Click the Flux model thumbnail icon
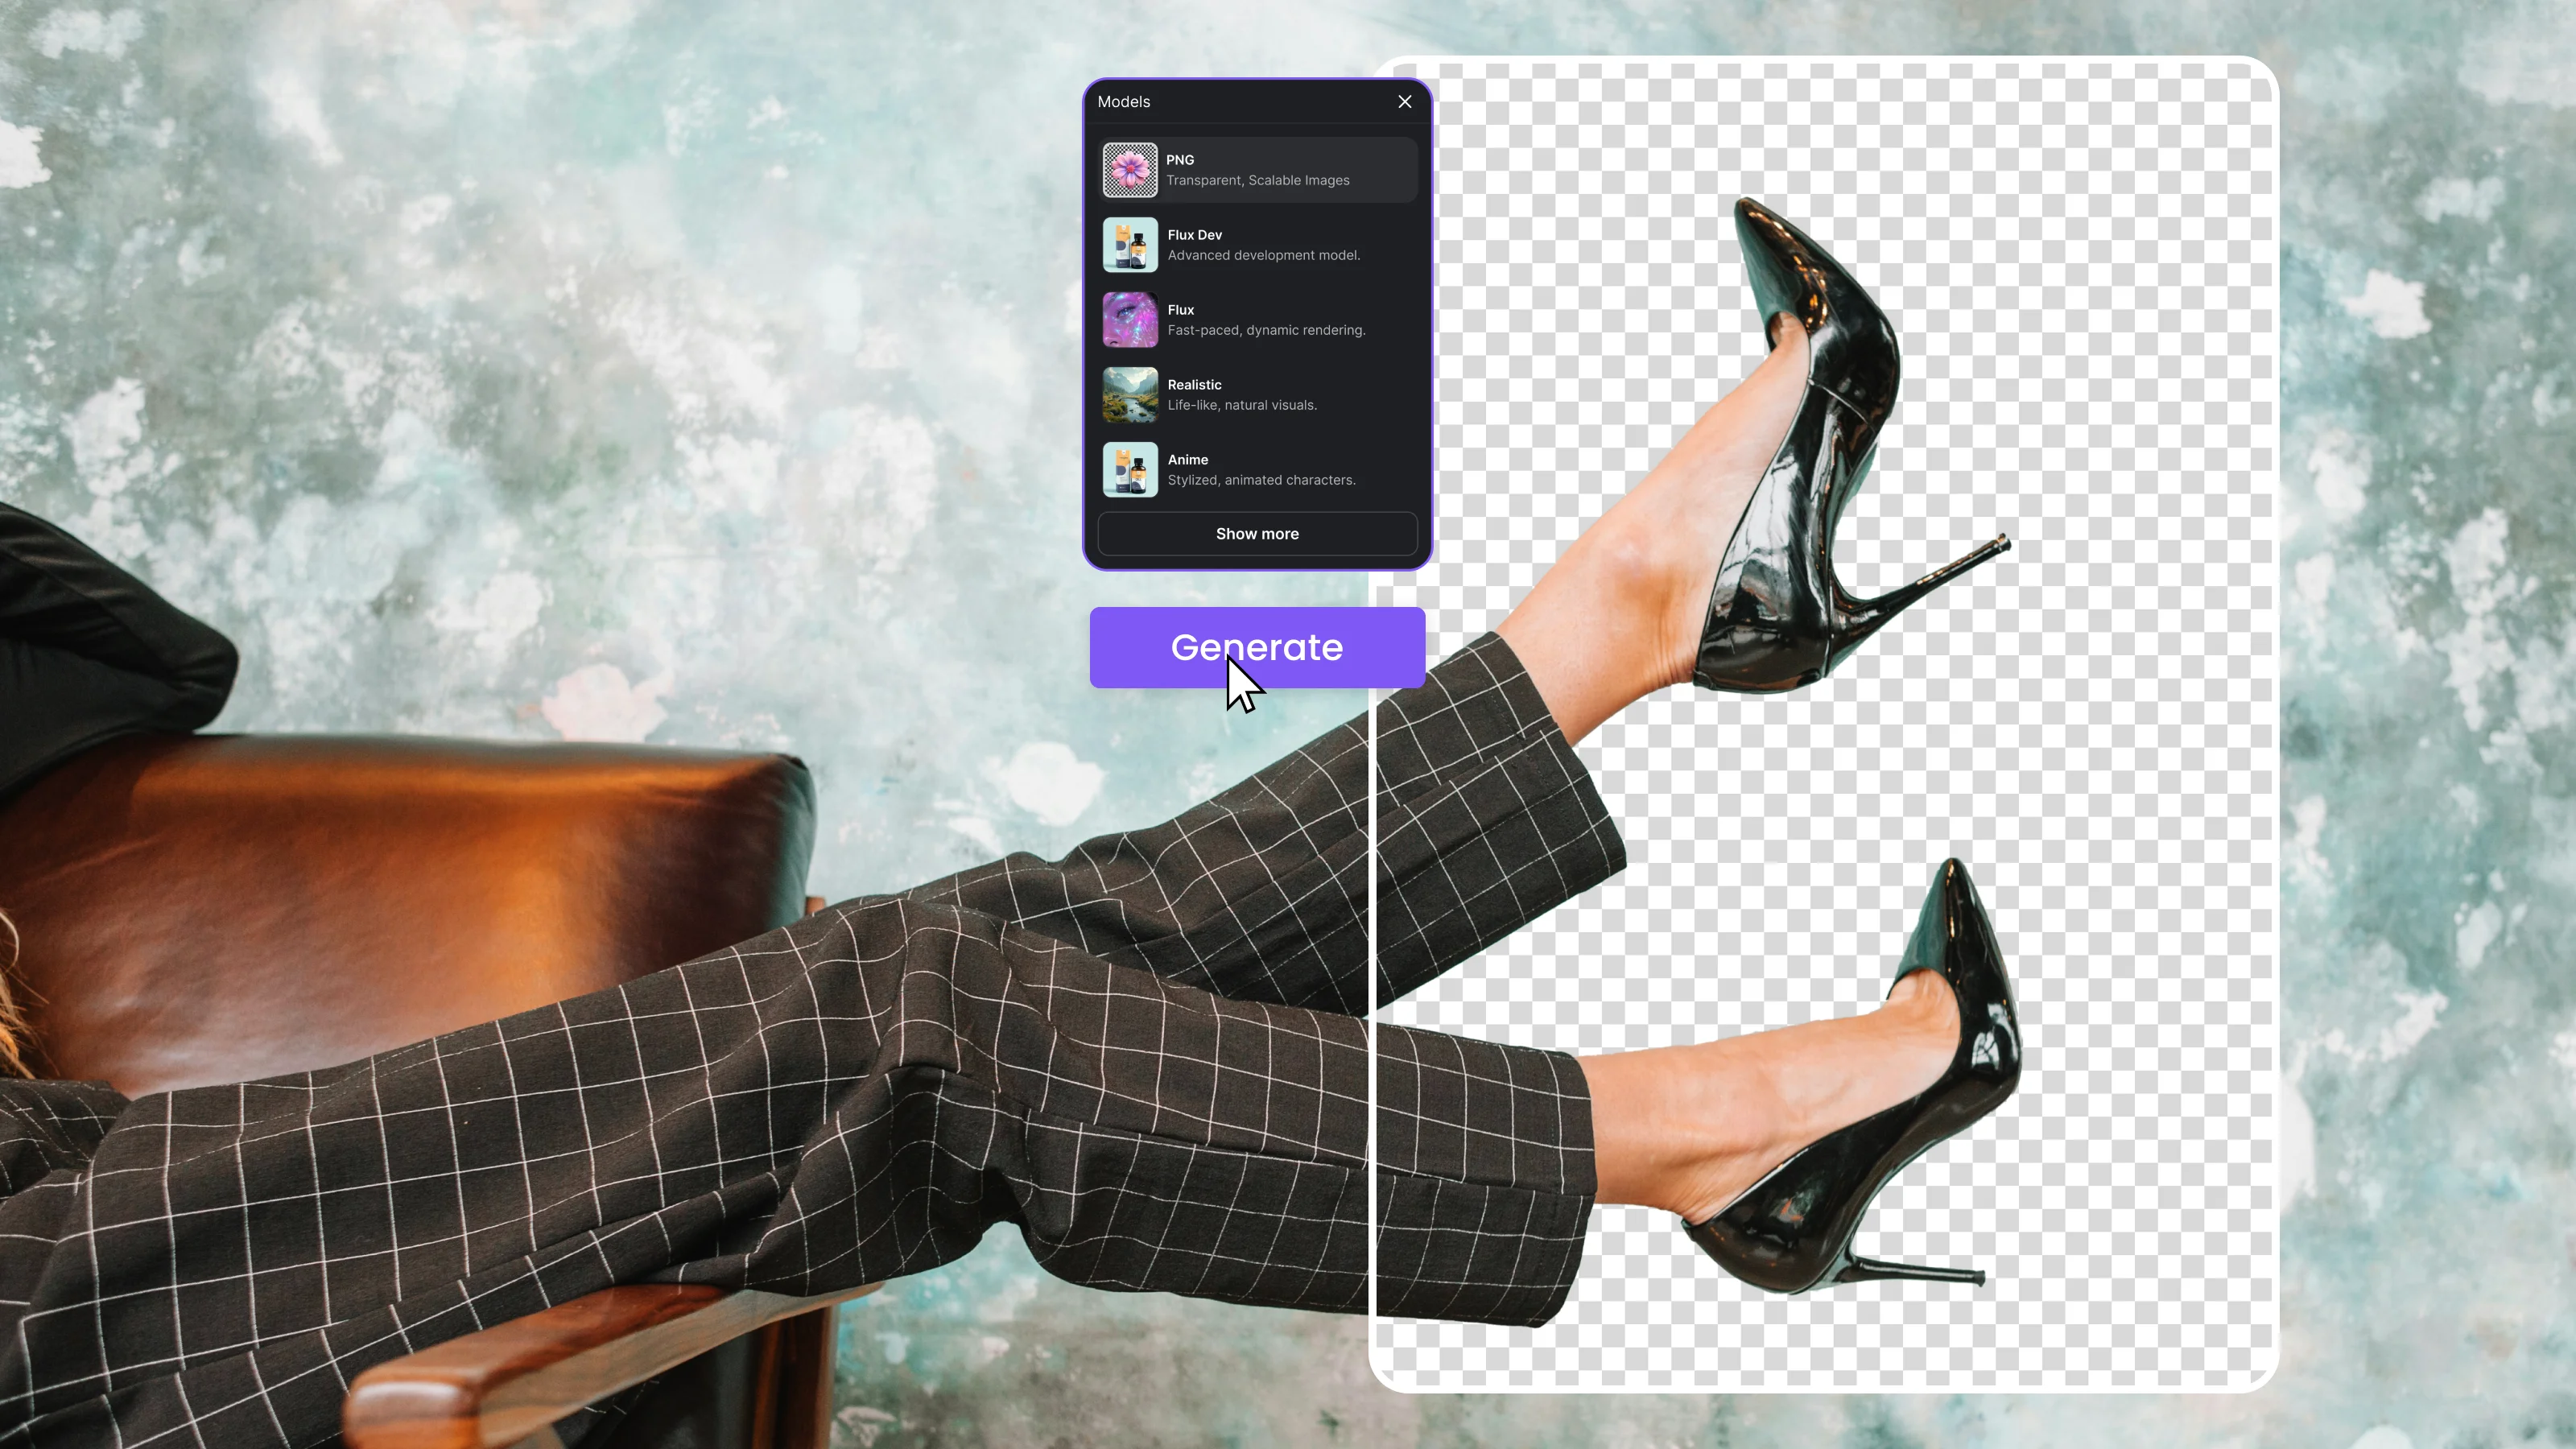 coord(1130,320)
